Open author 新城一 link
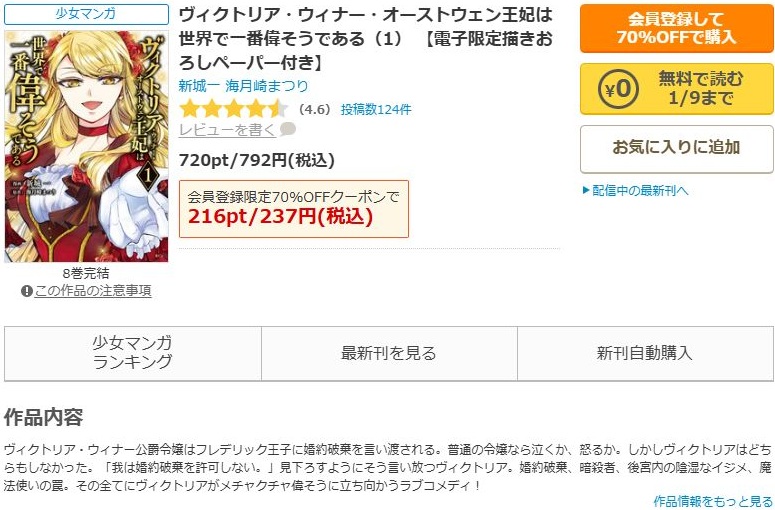The height and width of the screenshot is (510, 775). click(200, 86)
